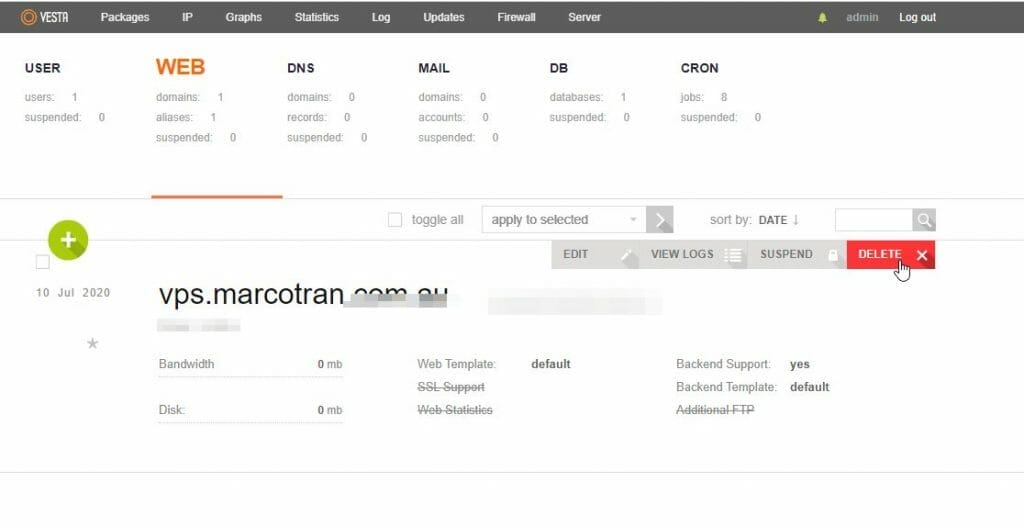Check the toggle all checkbox
1024x527 pixels.
click(394, 220)
